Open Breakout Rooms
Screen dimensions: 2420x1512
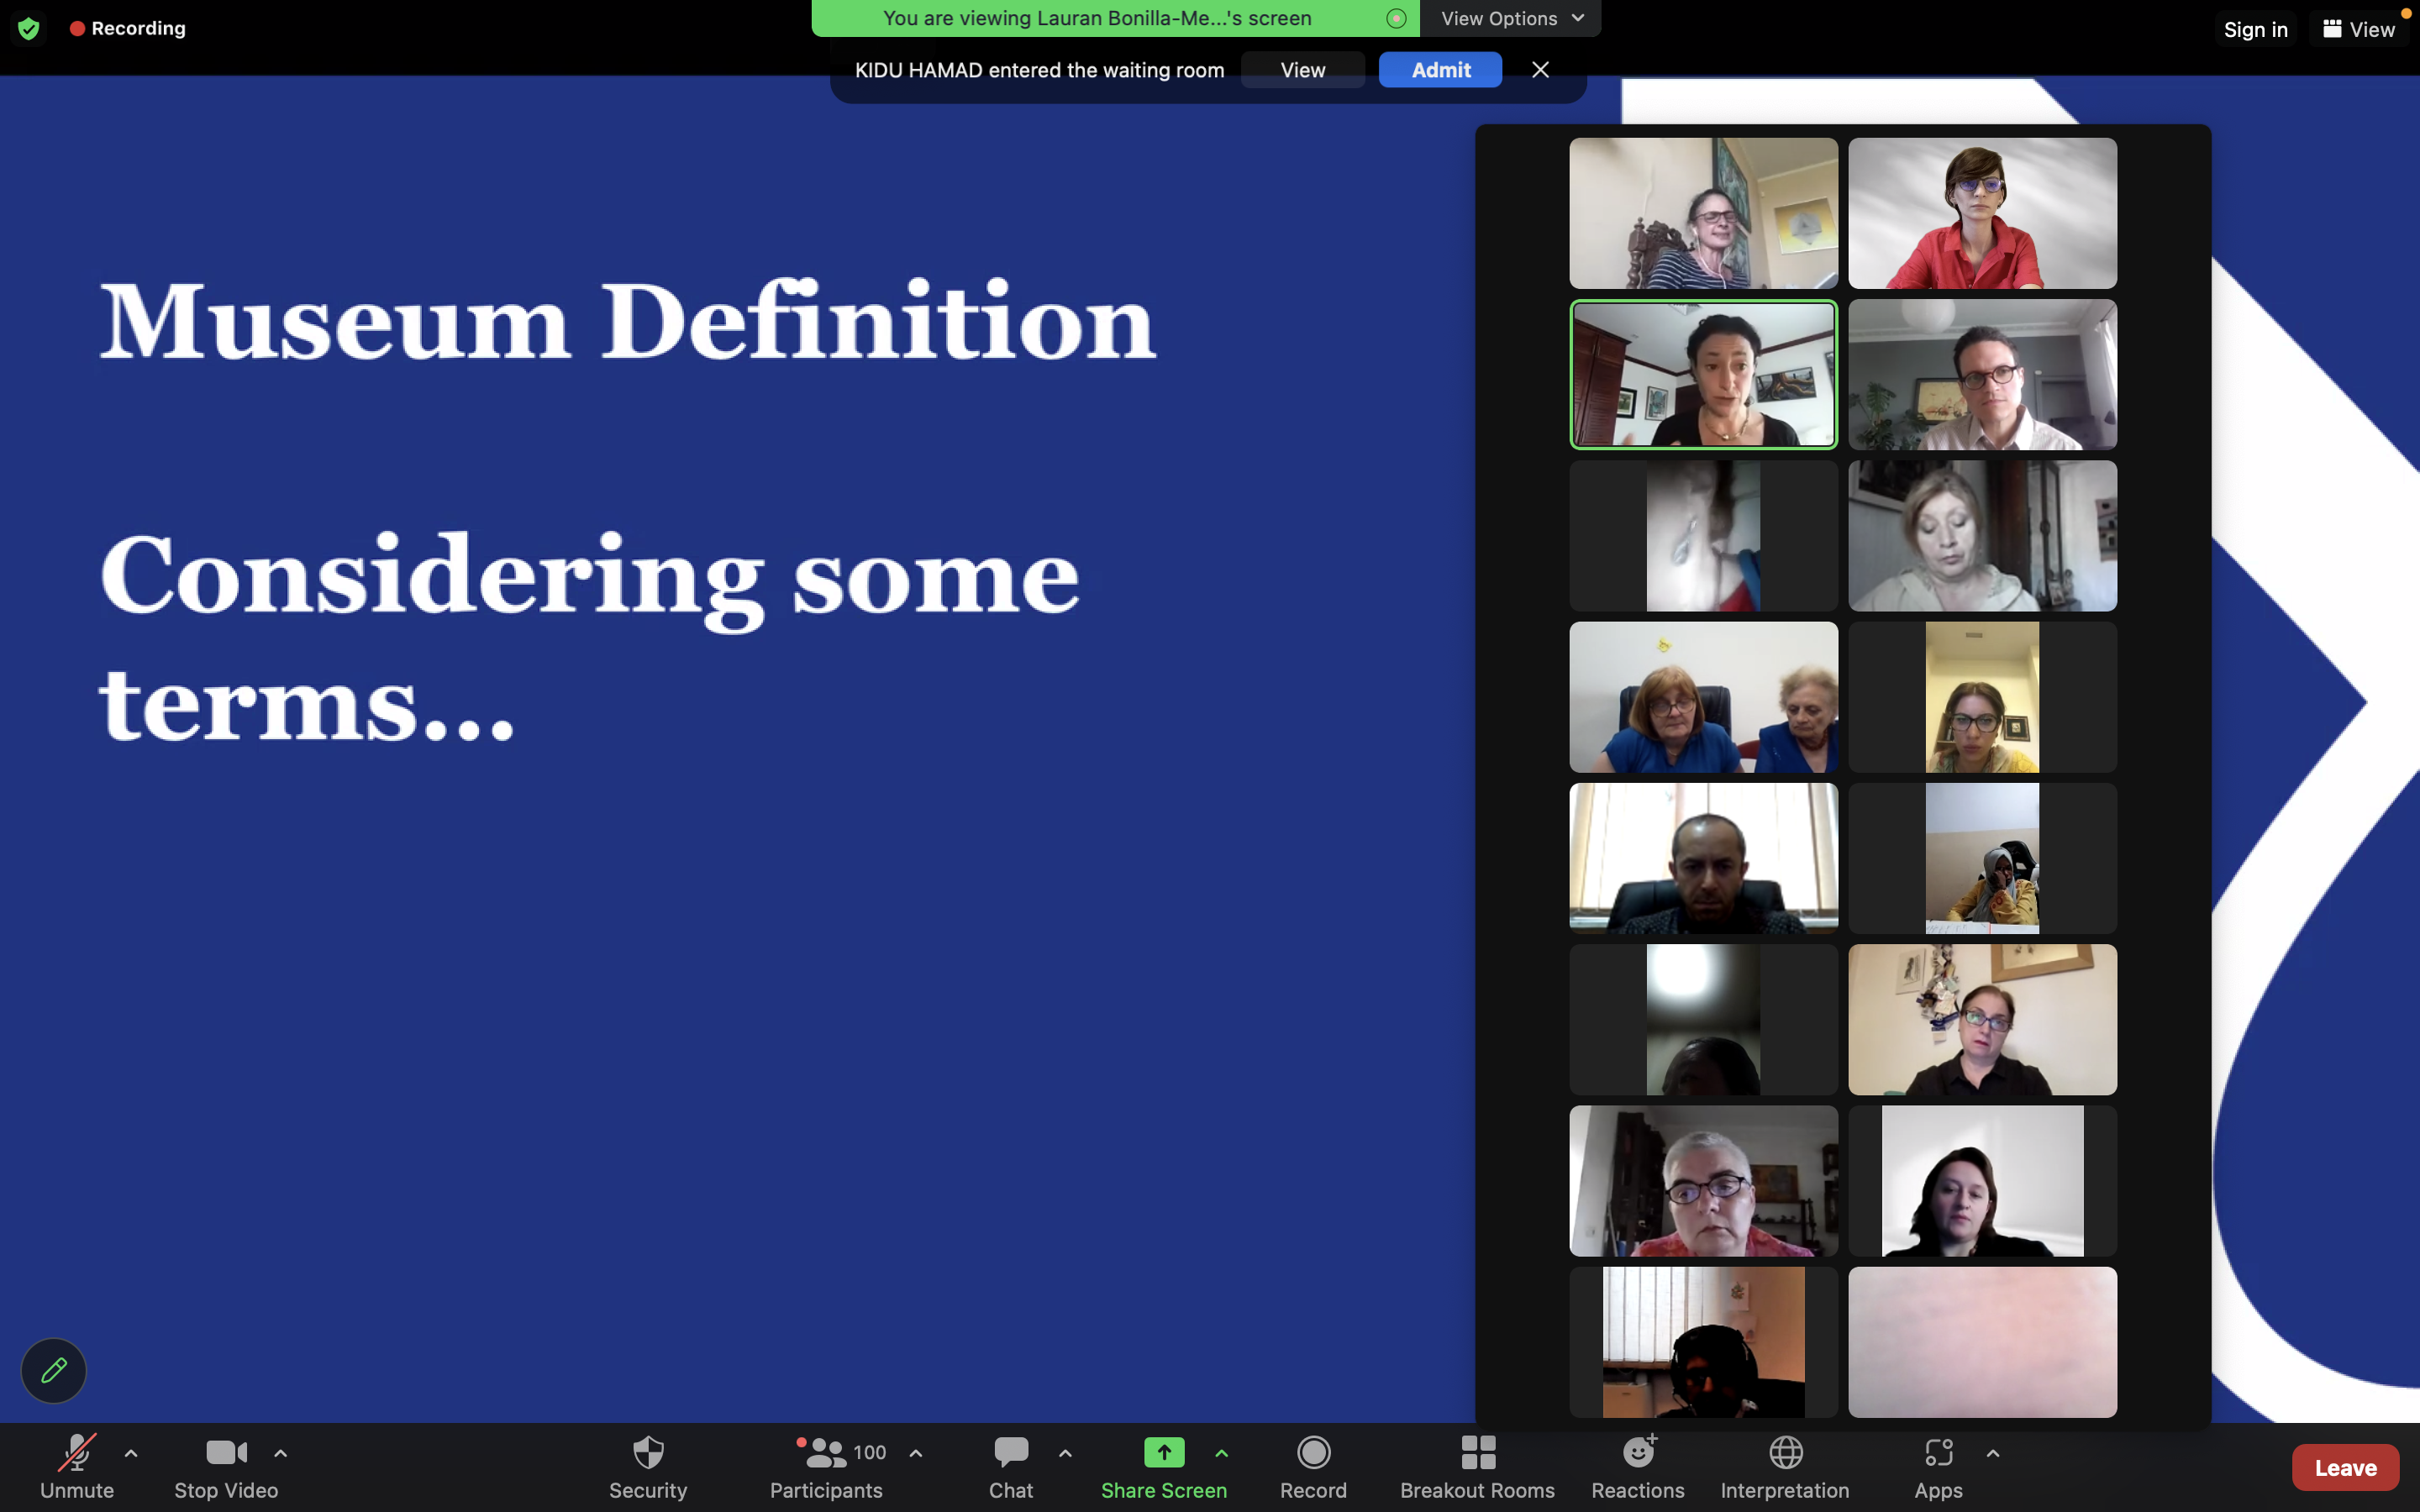coord(1477,1453)
